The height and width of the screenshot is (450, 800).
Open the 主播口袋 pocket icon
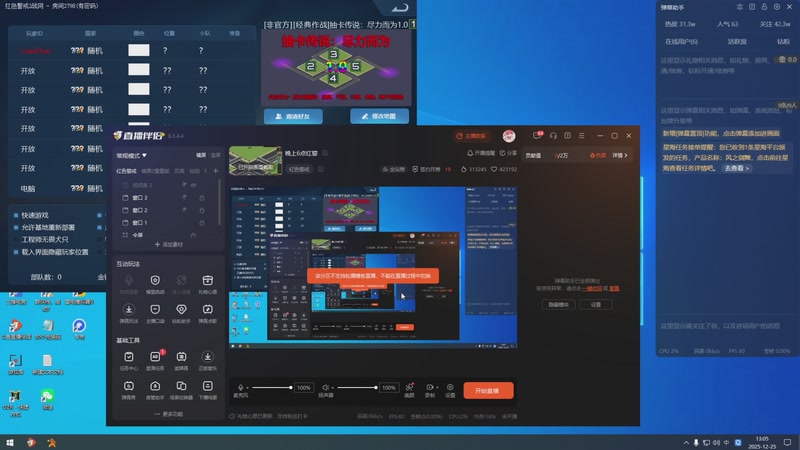pyautogui.click(x=155, y=309)
